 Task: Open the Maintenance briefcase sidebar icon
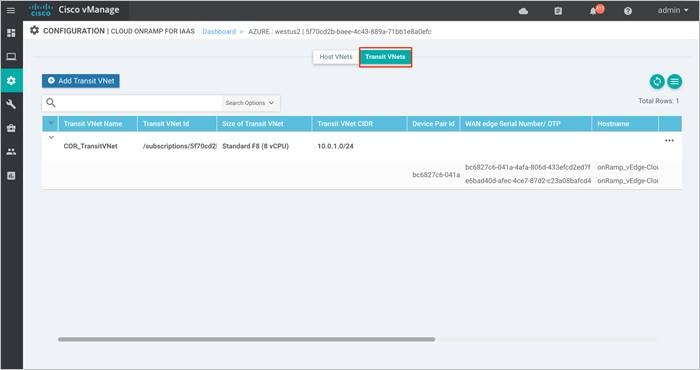[11, 128]
